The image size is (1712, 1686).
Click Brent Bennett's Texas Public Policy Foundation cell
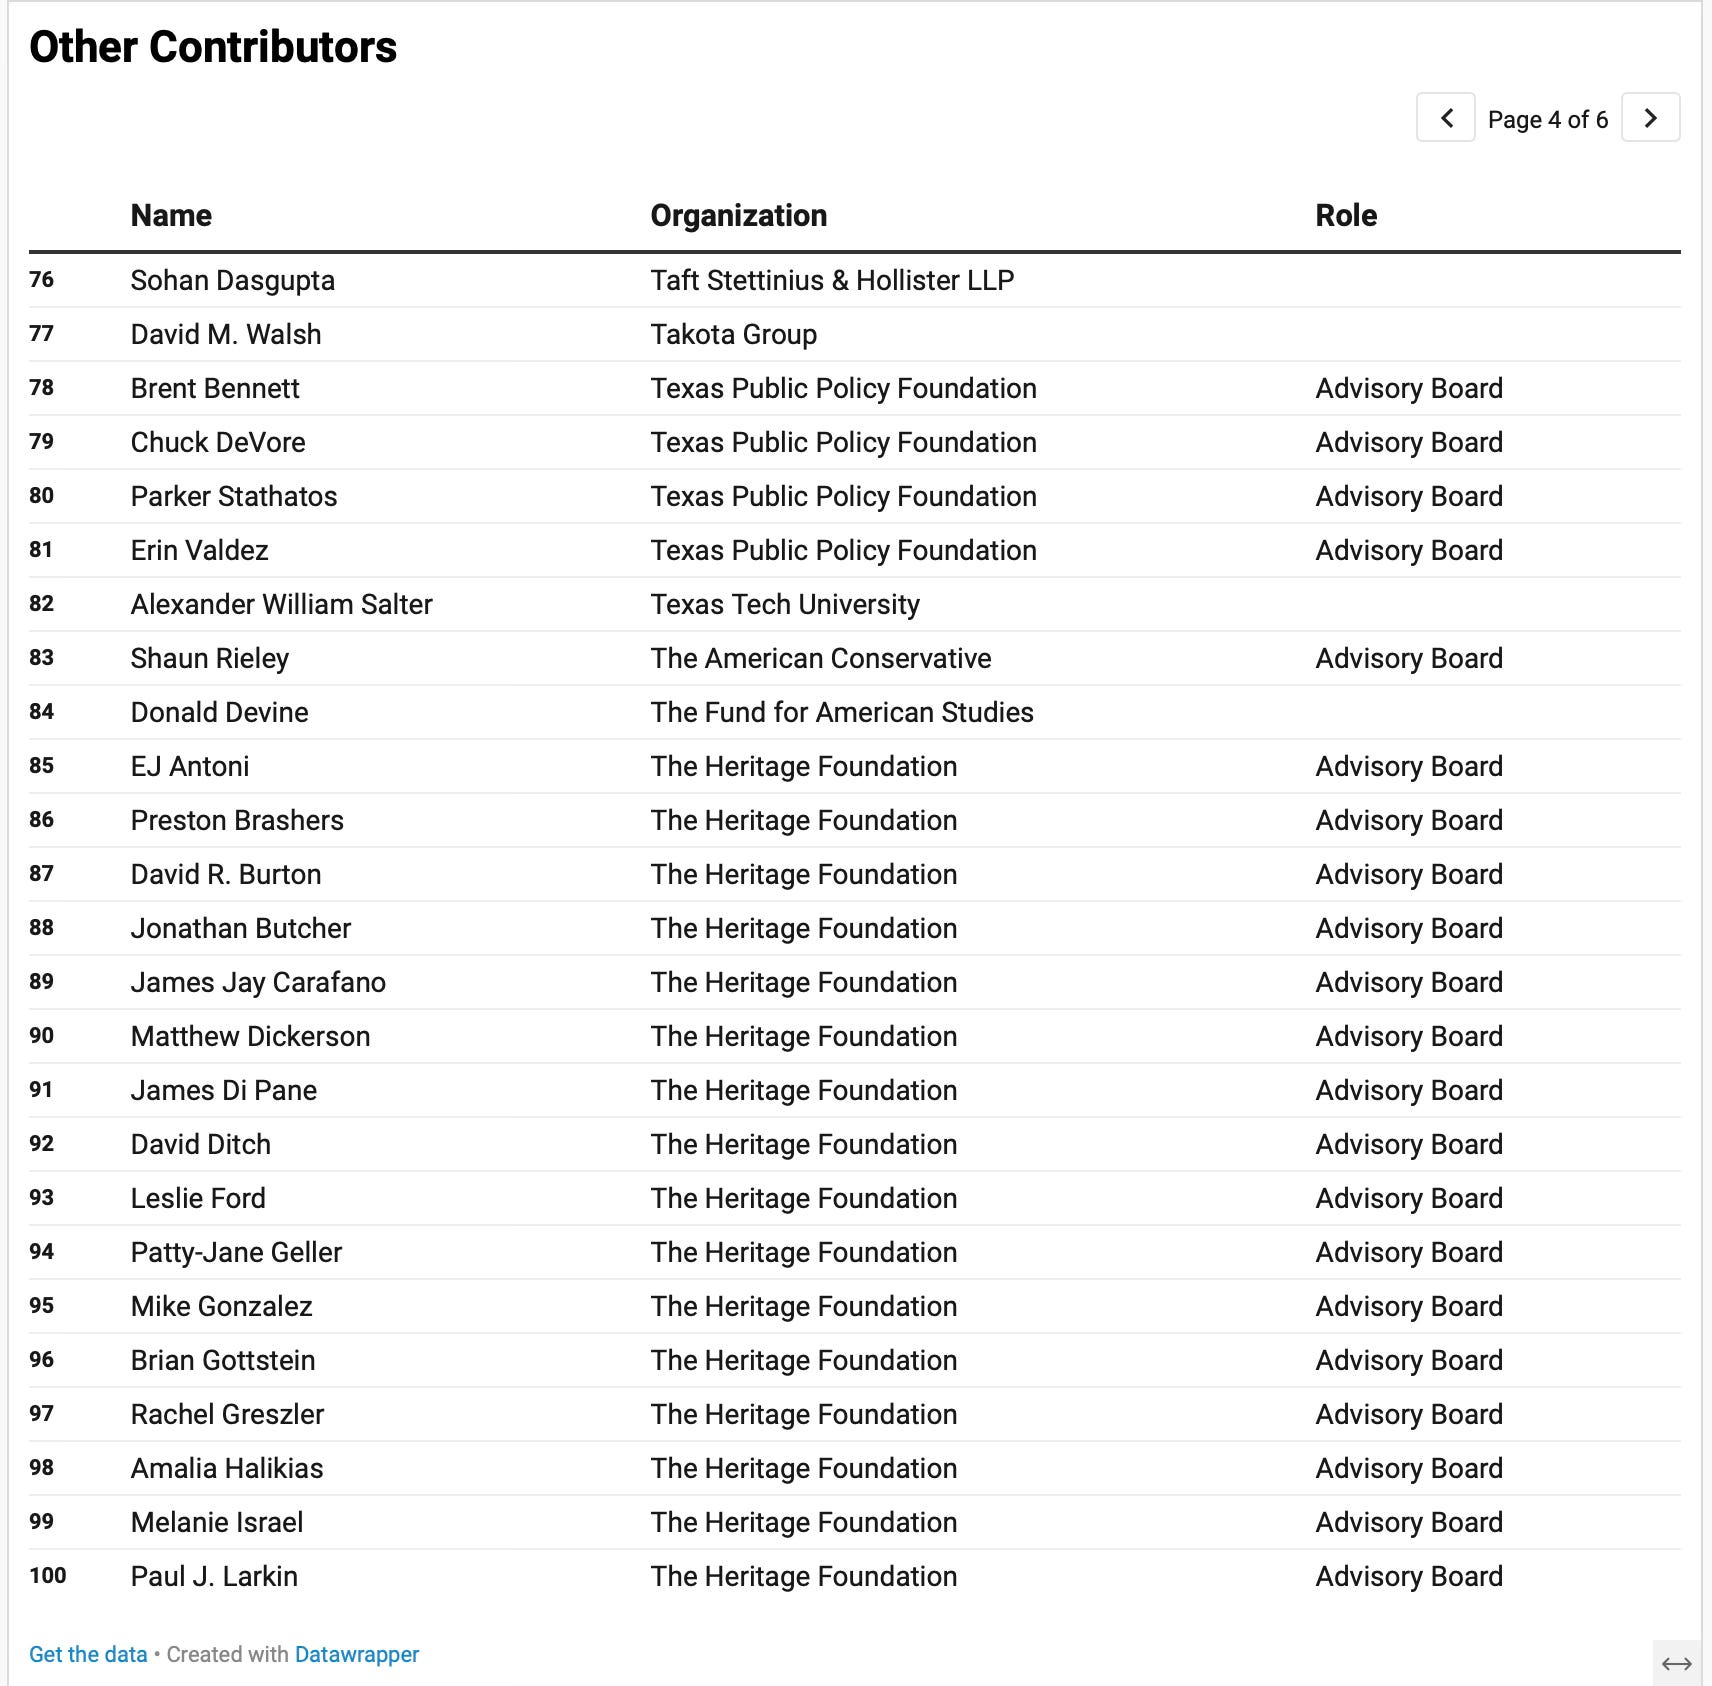(x=844, y=388)
